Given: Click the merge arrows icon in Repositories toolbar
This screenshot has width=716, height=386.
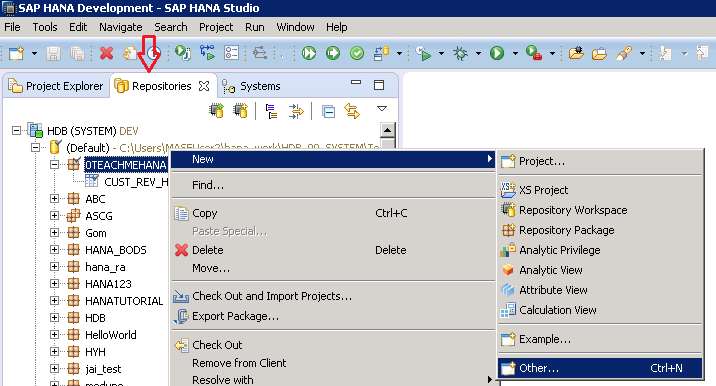Looking at the screenshot, I should click(x=296, y=111).
